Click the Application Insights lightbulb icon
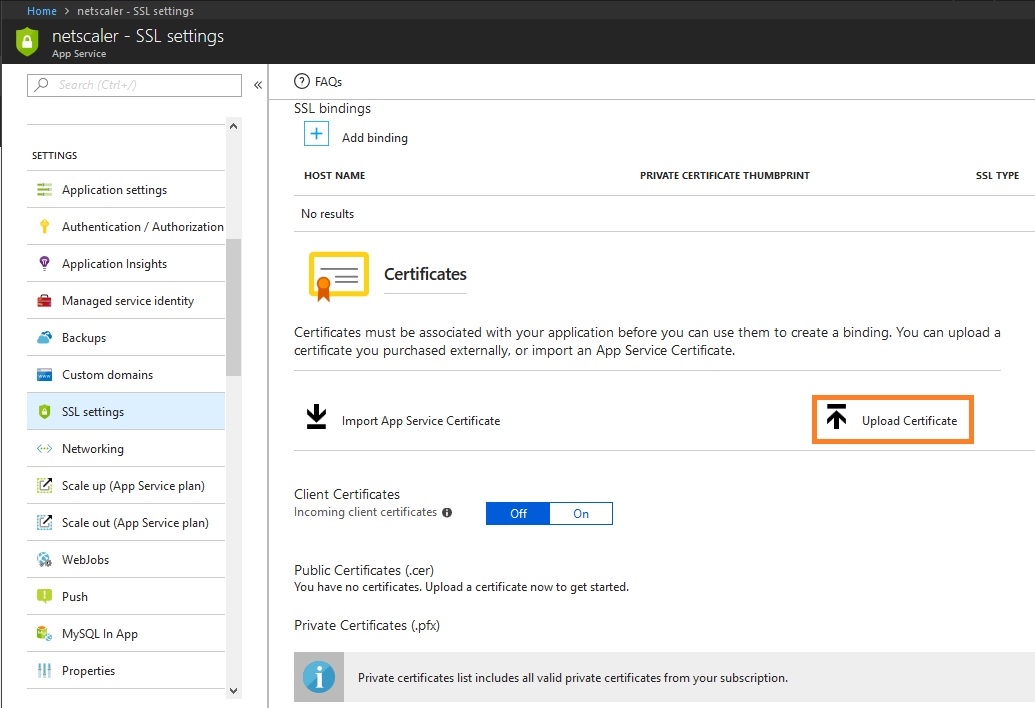The image size is (1035, 708). coord(44,264)
